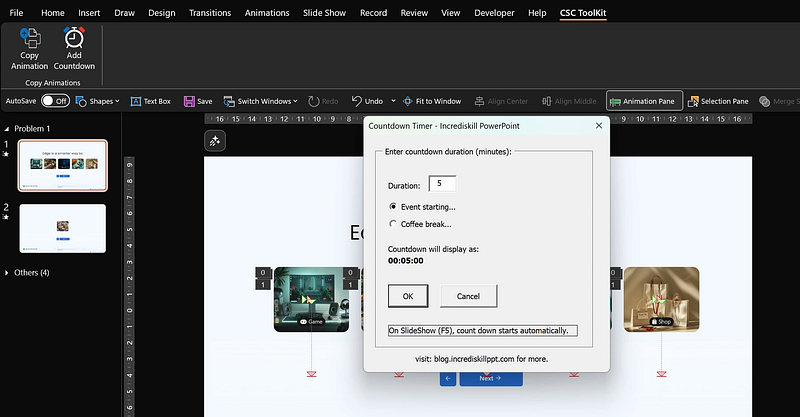This screenshot has width=800, height=417.
Task: Confirm countdown with OK button
Action: click(x=408, y=296)
